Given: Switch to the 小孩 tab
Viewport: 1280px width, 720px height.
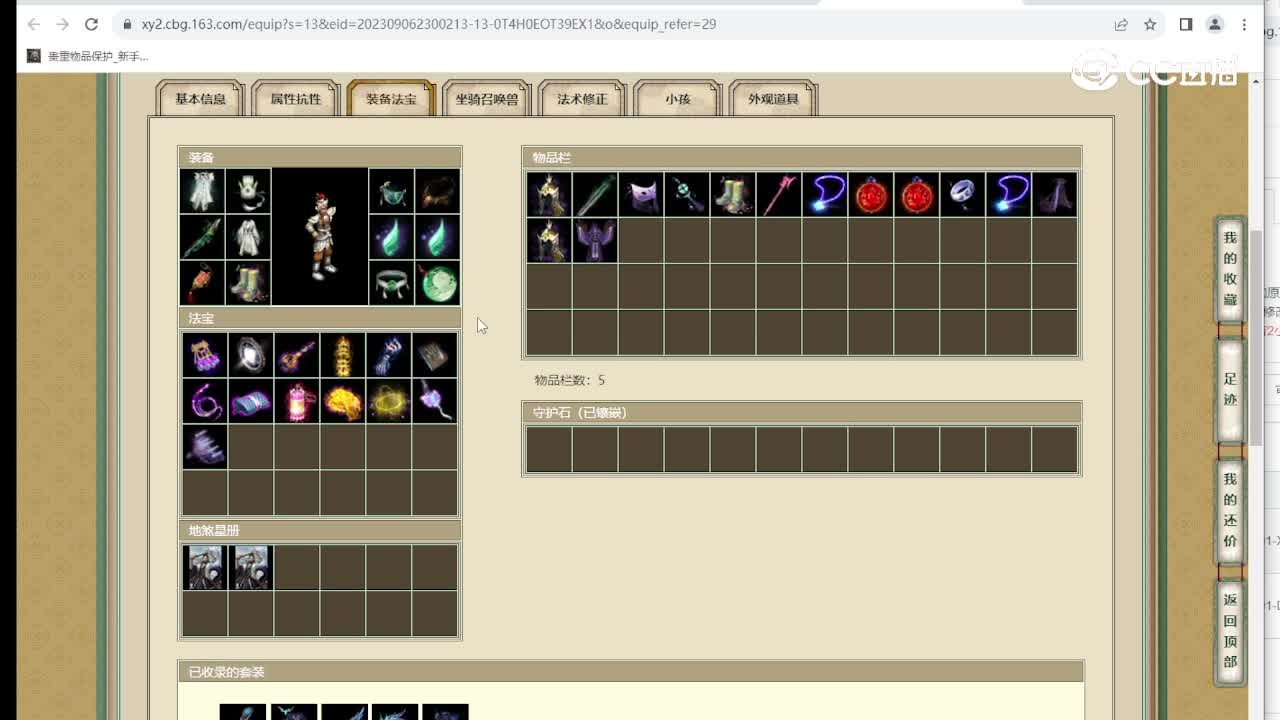Looking at the screenshot, I should (x=678, y=99).
